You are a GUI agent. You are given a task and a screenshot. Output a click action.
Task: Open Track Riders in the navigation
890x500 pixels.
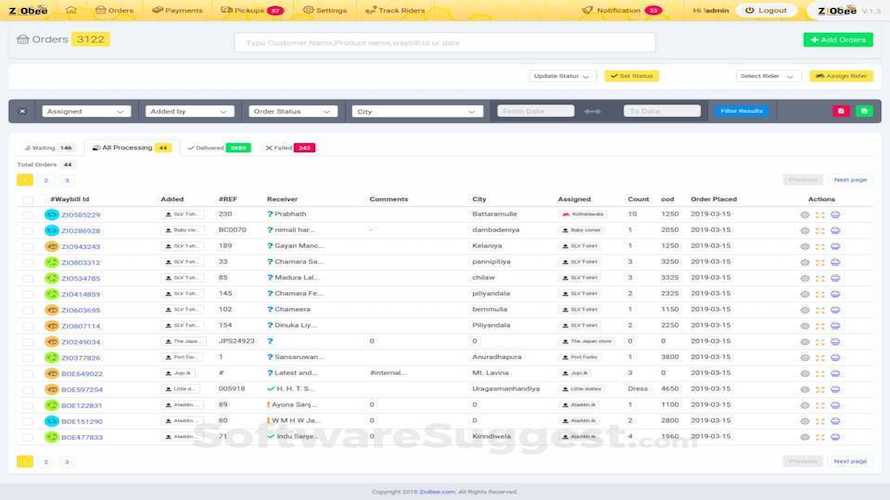tap(395, 10)
